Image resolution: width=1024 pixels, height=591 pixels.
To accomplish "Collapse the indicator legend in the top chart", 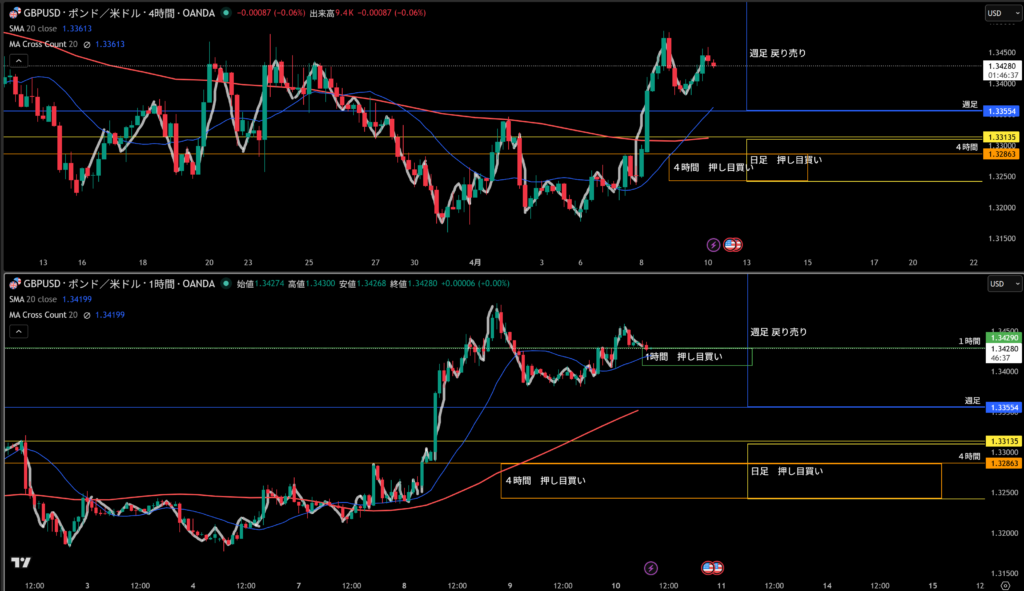I will pos(20,61).
